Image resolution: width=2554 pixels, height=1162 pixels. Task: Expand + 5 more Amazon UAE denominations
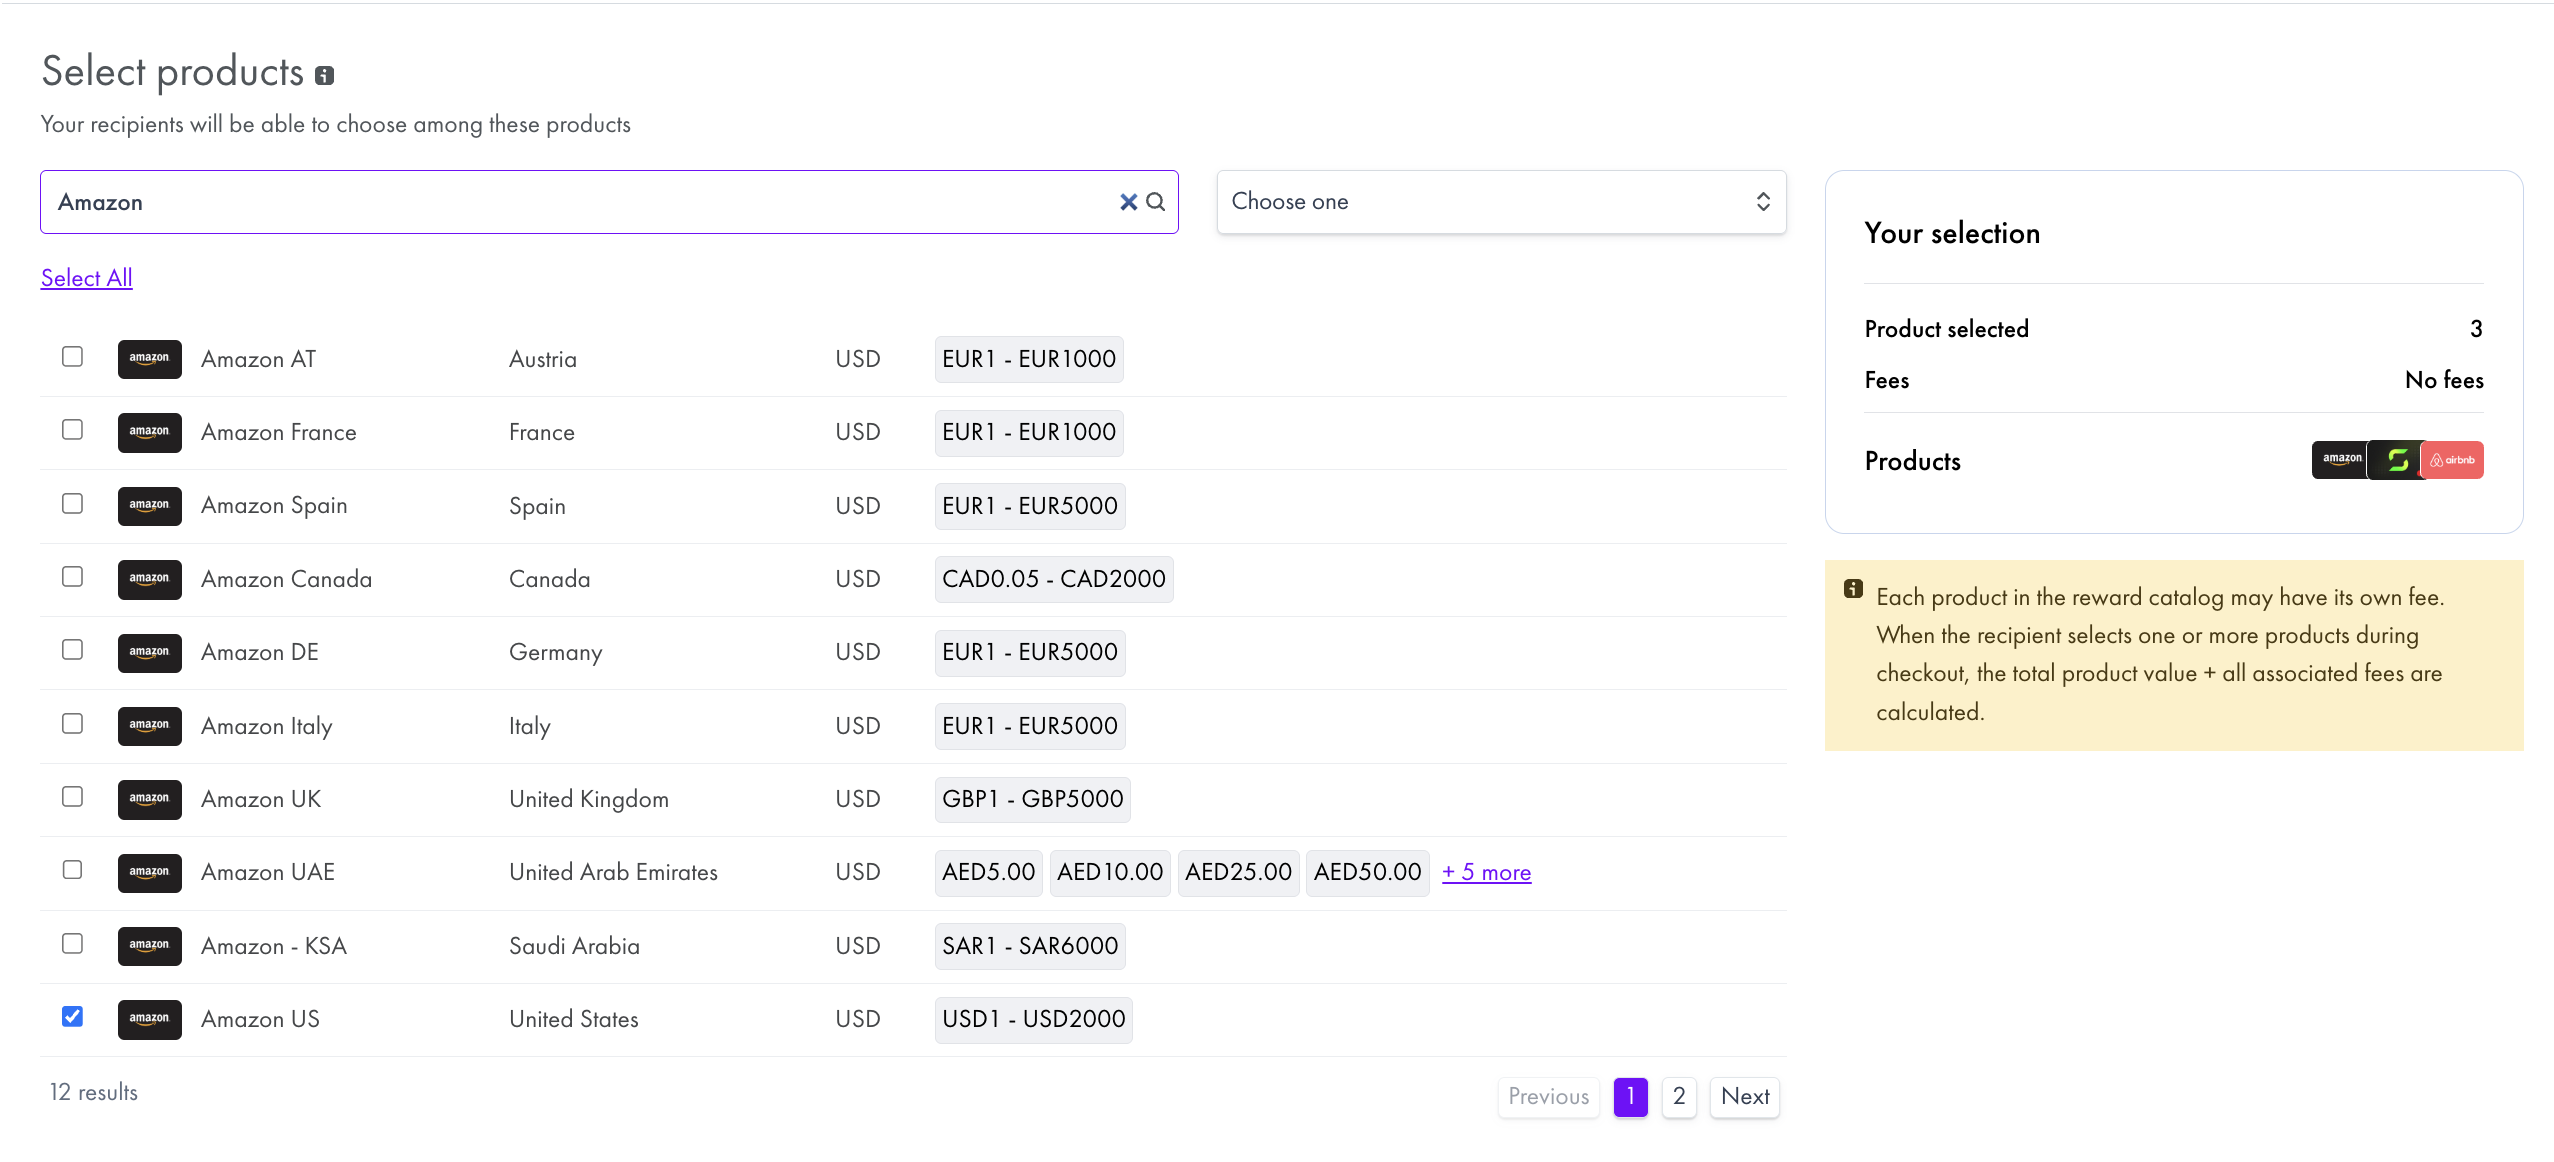[1486, 872]
